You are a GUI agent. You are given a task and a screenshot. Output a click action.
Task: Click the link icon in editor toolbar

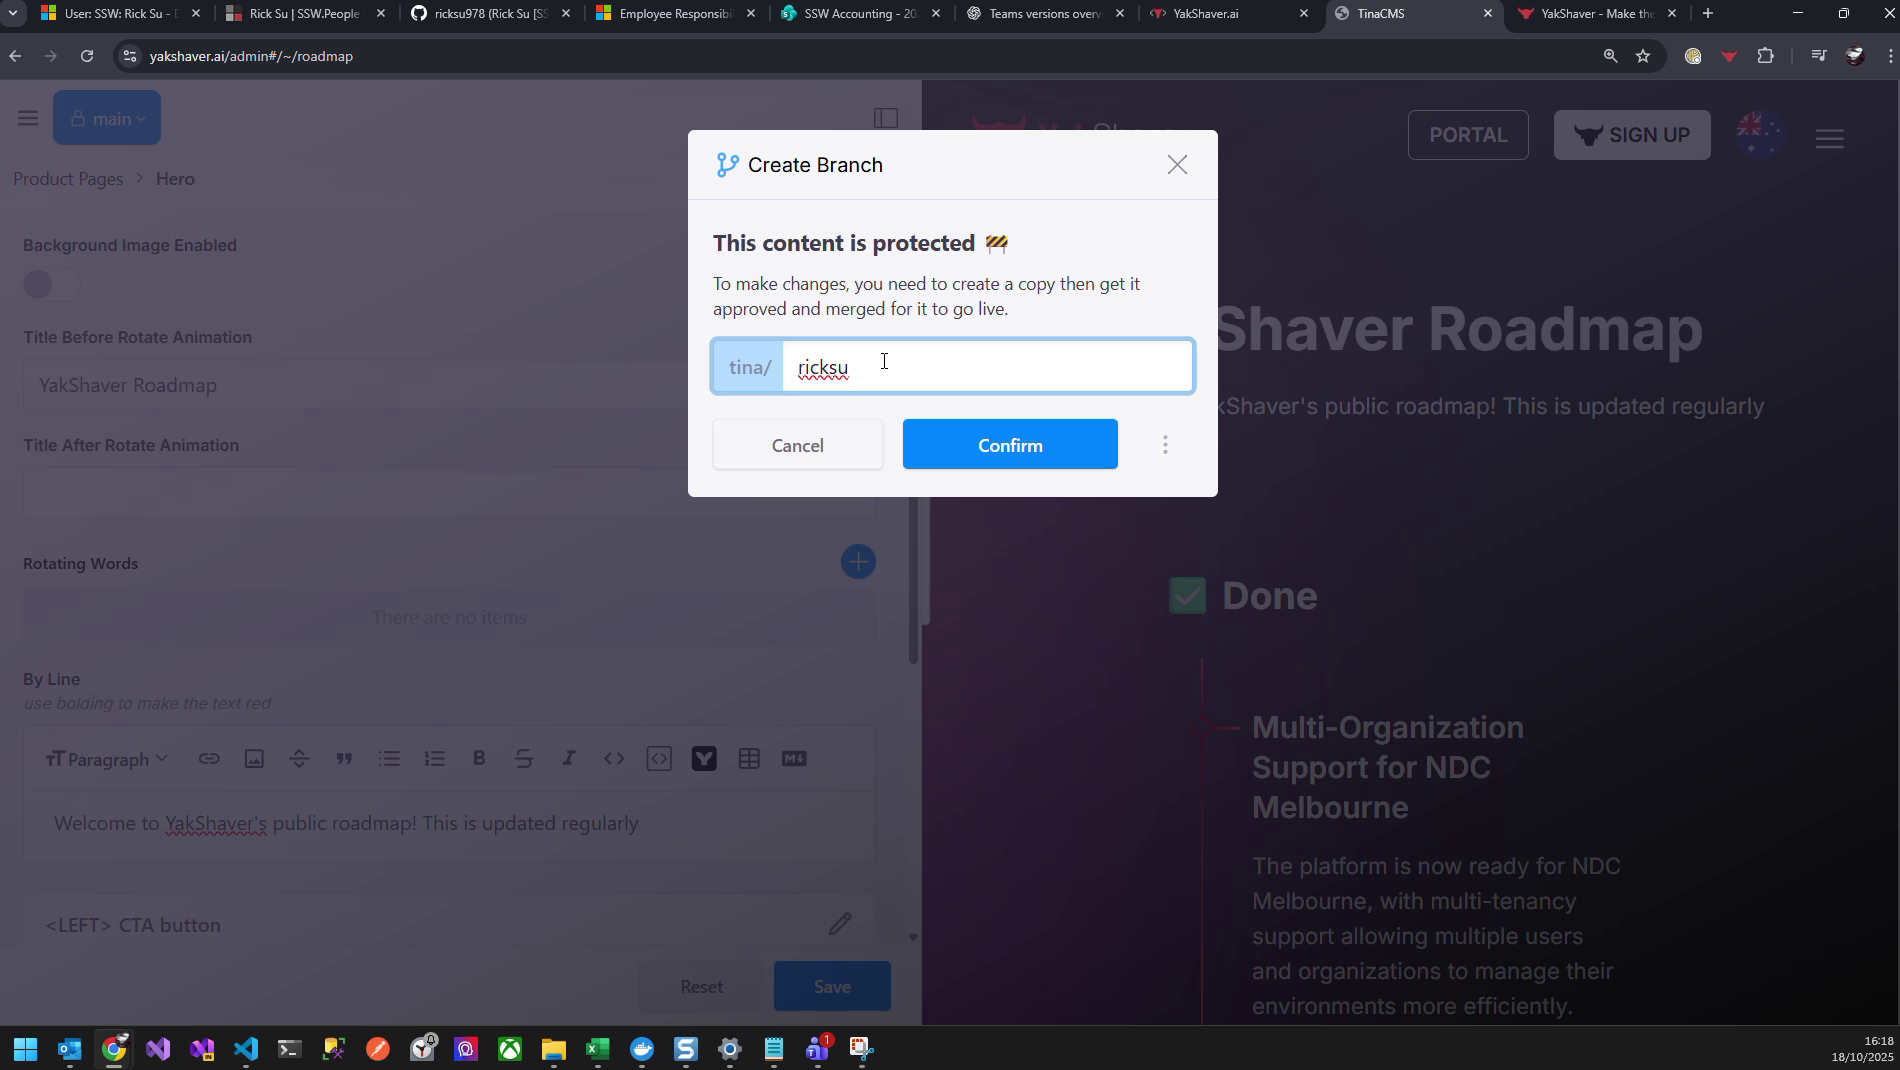click(209, 759)
